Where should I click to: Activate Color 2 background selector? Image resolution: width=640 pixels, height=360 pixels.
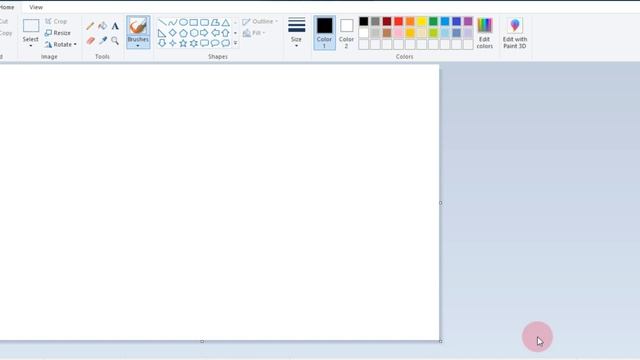pos(346,33)
